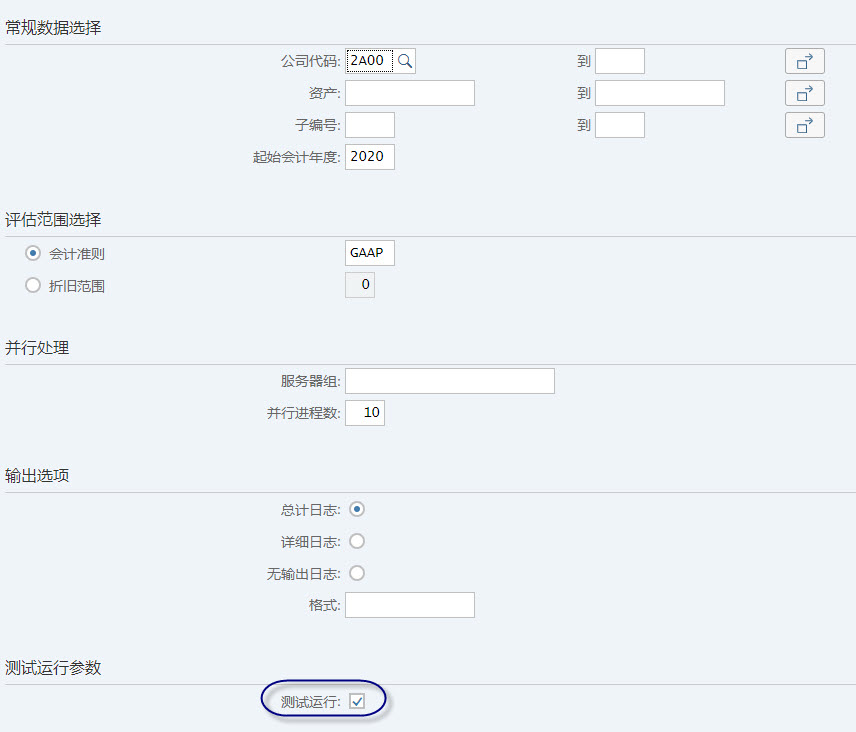
Task: Select the 并行进程数 field showing 10
Action: pyautogui.click(x=364, y=412)
